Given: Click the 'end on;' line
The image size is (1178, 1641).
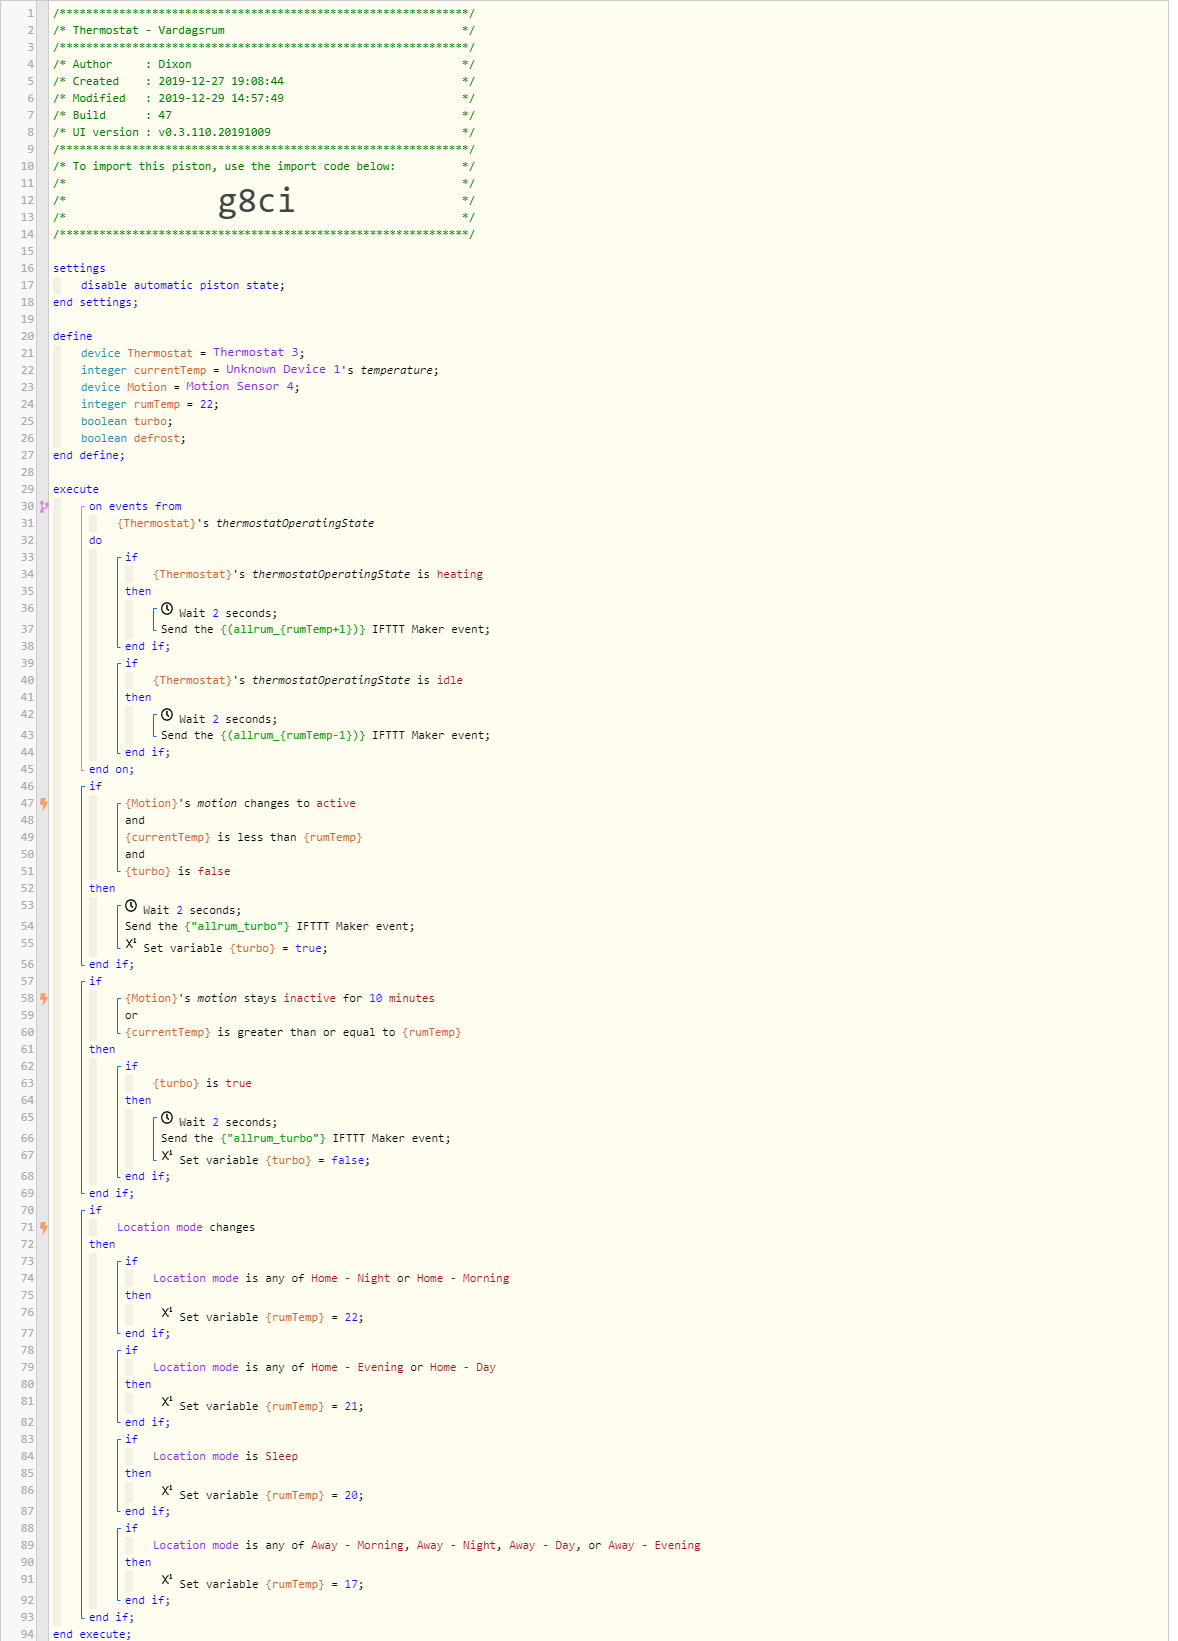Looking at the screenshot, I should (111, 769).
